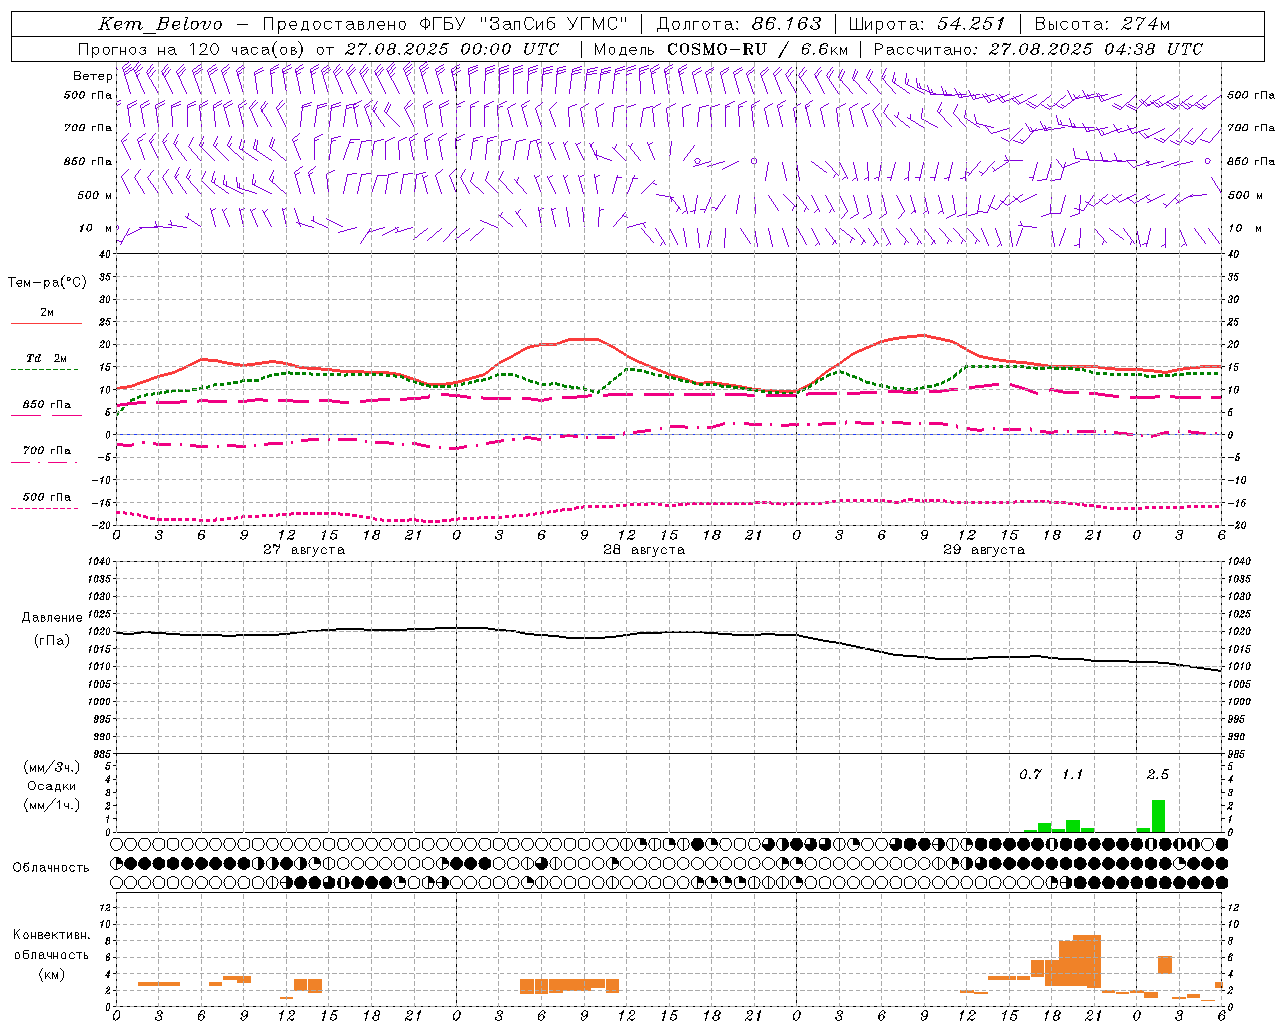
Task: Click the 500 гПа dotted temperature legend entry
Action: click(x=46, y=497)
